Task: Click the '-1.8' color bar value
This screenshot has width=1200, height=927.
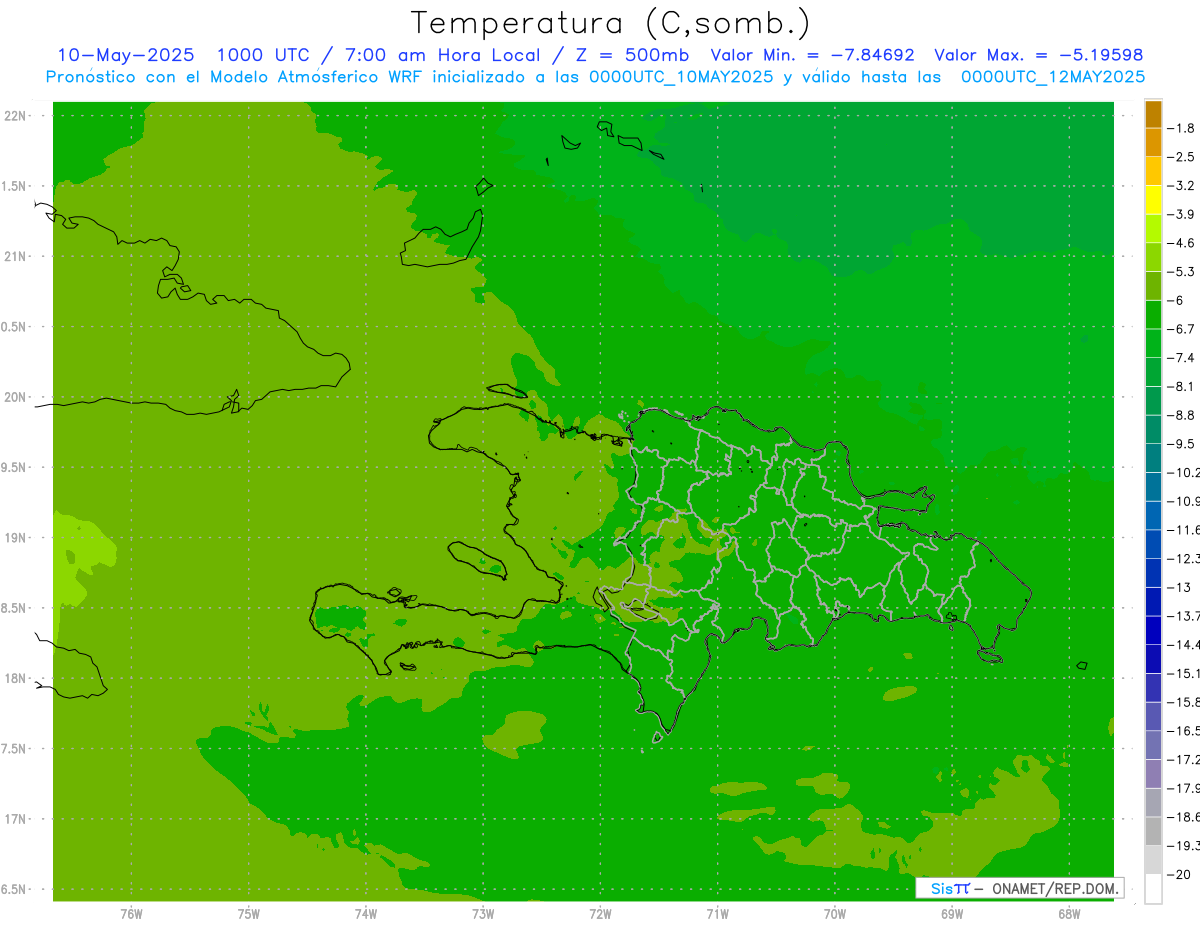Action: [x=1180, y=128]
